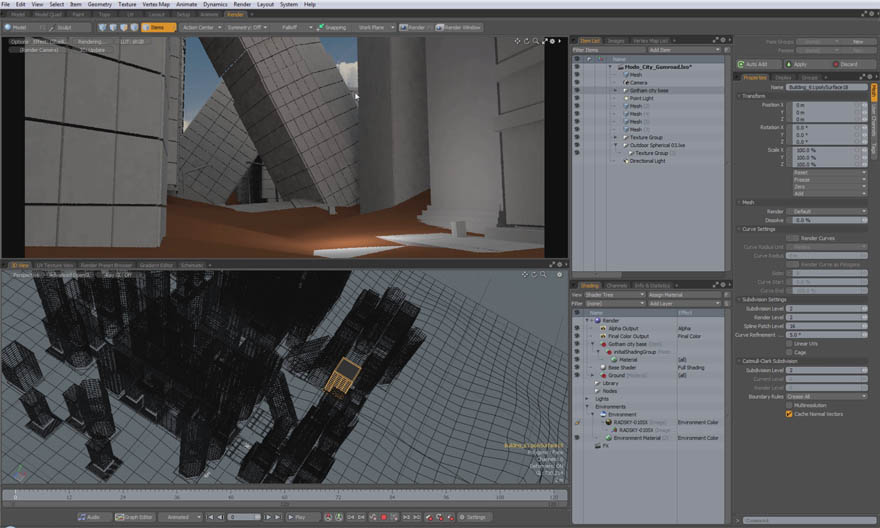Screen dimensions: 880x528
Task: Open the System menu
Action: (289, 4)
